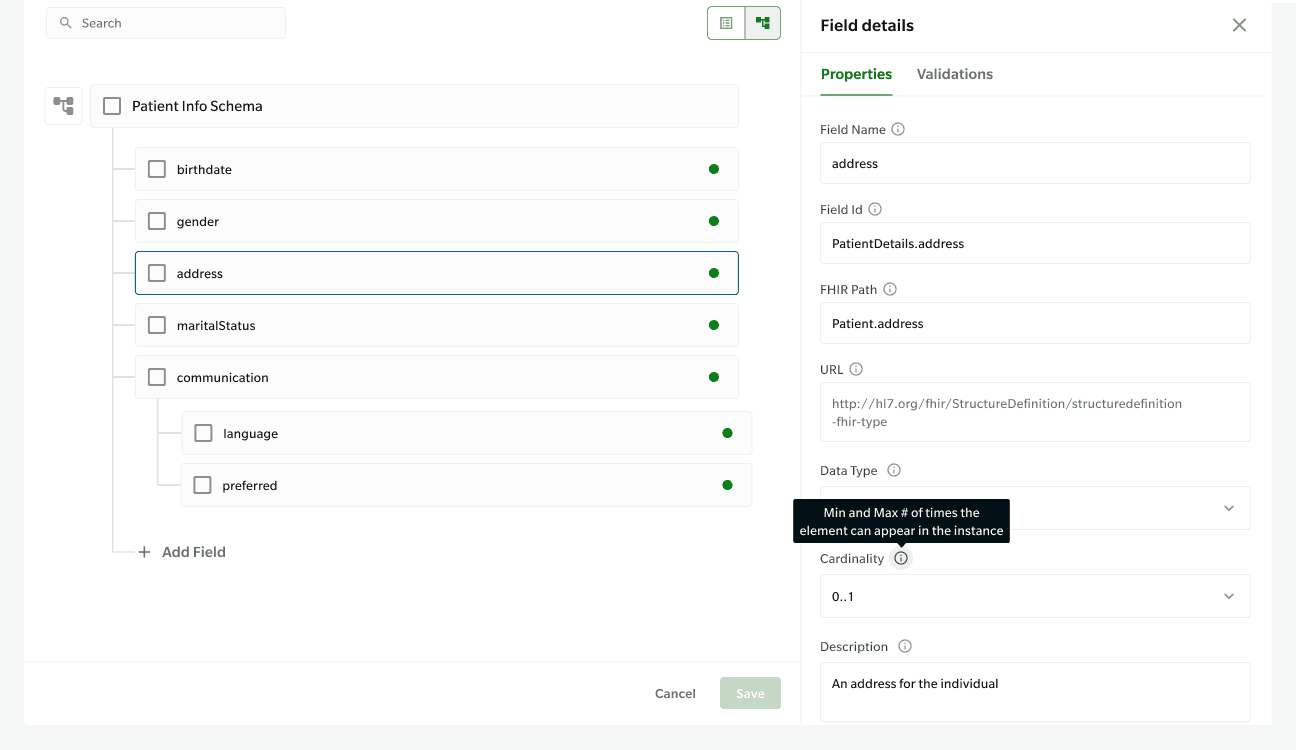Check the language field checkbox
The height and width of the screenshot is (750, 1296).
pyautogui.click(x=203, y=433)
